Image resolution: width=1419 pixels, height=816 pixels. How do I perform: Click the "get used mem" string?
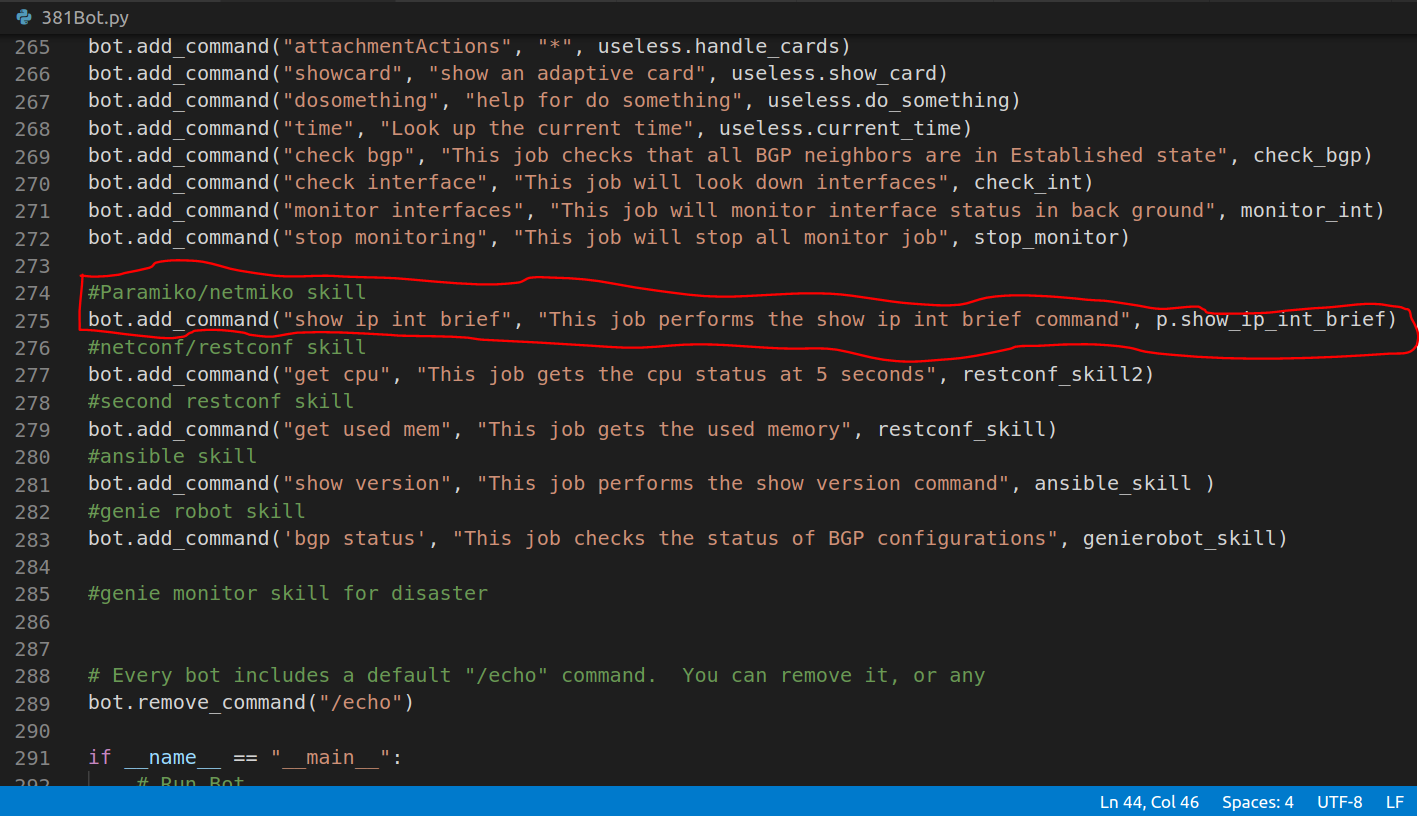367,429
